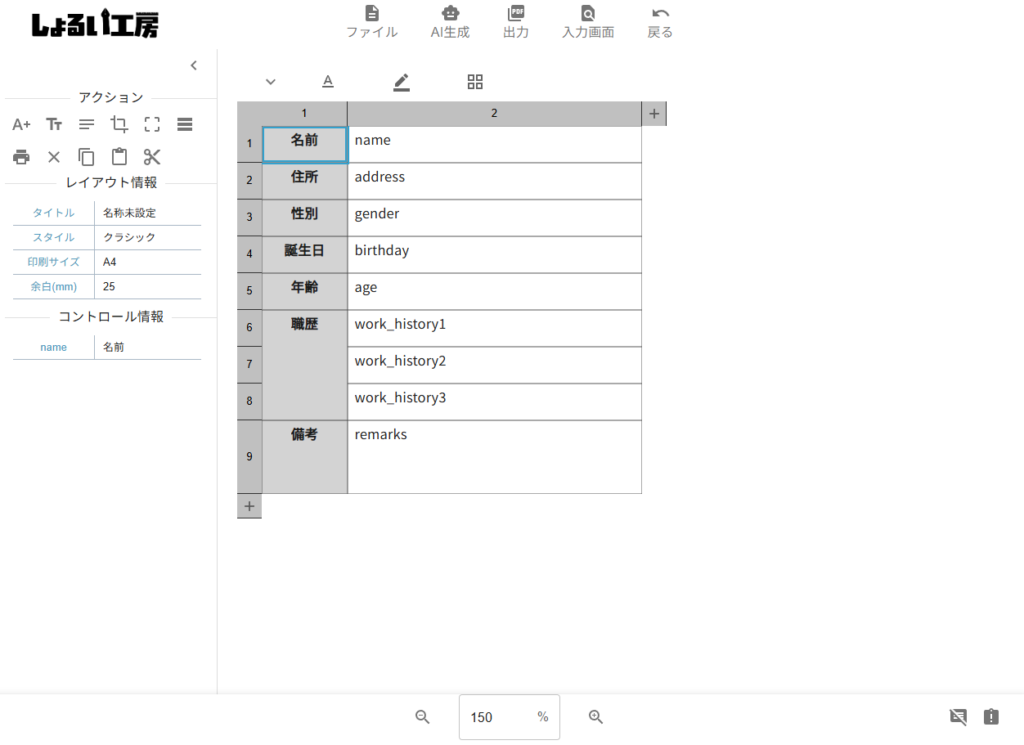Click the X delete icon in actions

(x=54, y=157)
